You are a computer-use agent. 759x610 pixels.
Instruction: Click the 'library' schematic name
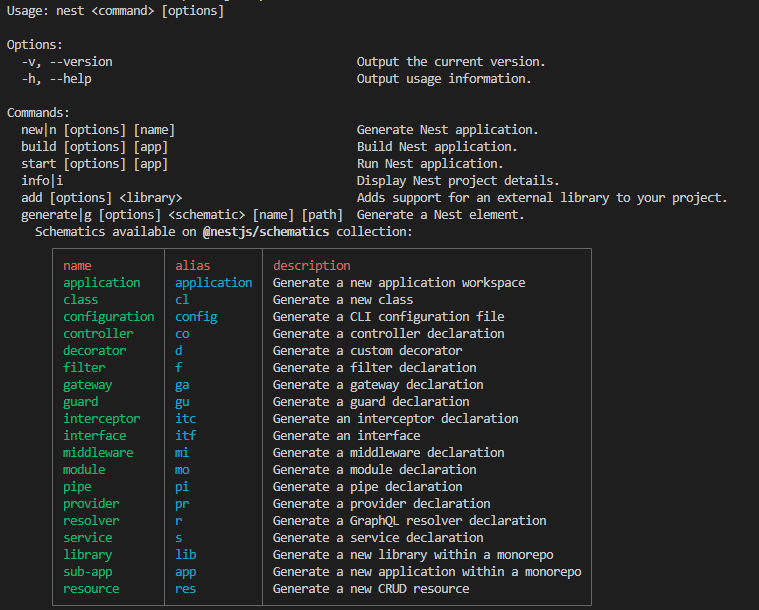click(x=88, y=555)
